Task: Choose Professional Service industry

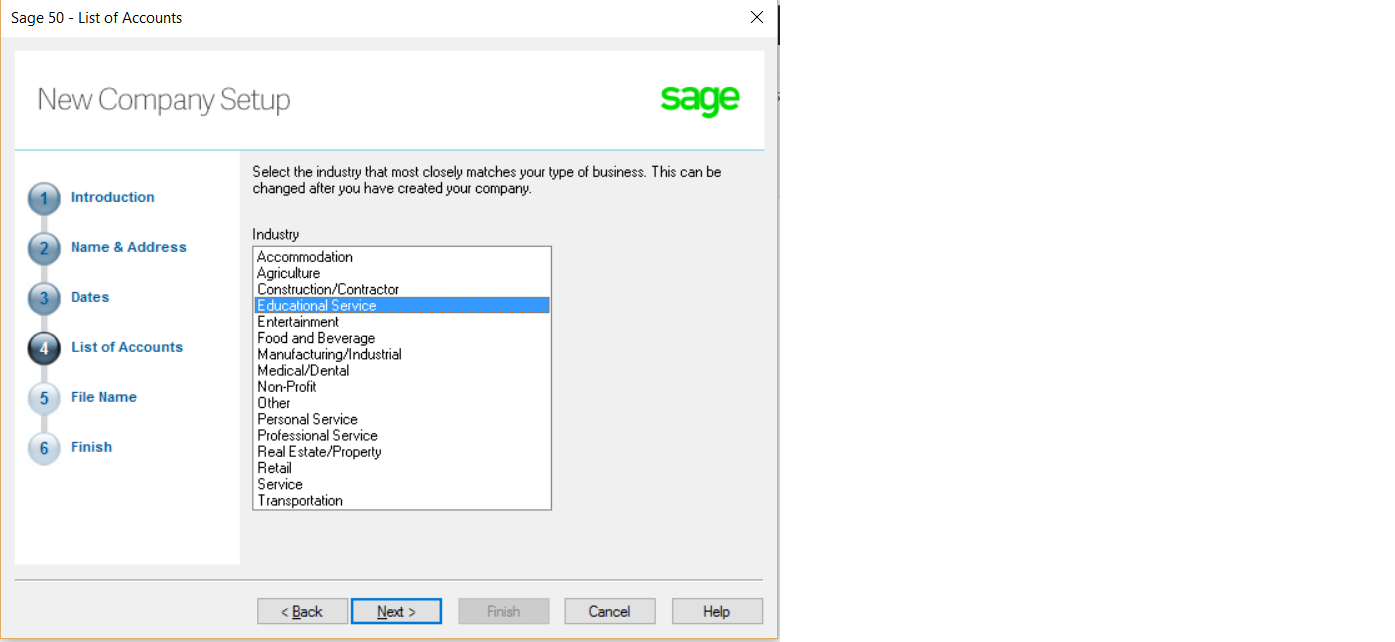Action: [402, 435]
